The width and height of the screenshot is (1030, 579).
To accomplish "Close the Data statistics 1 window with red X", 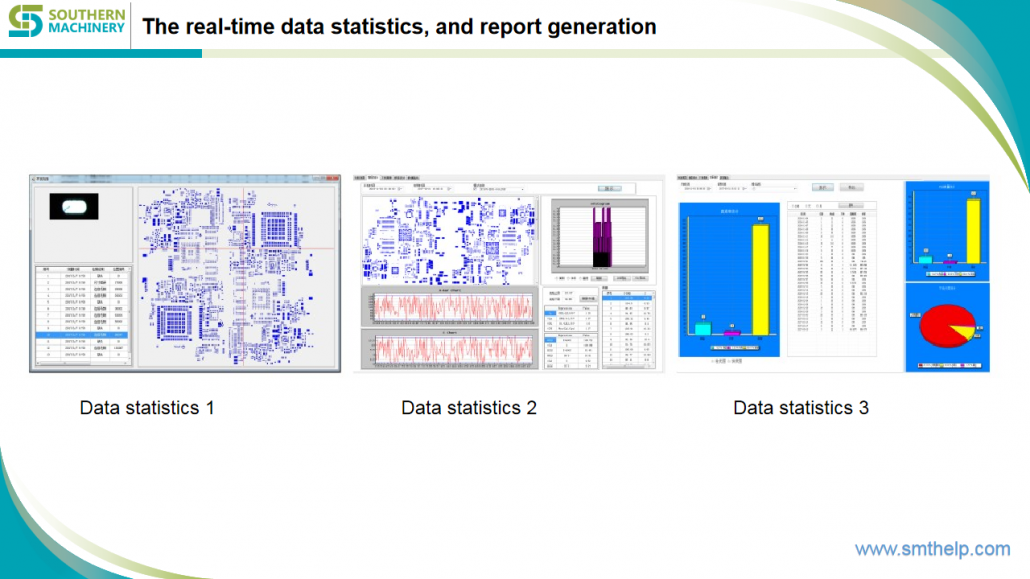I will pyautogui.click(x=333, y=178).
